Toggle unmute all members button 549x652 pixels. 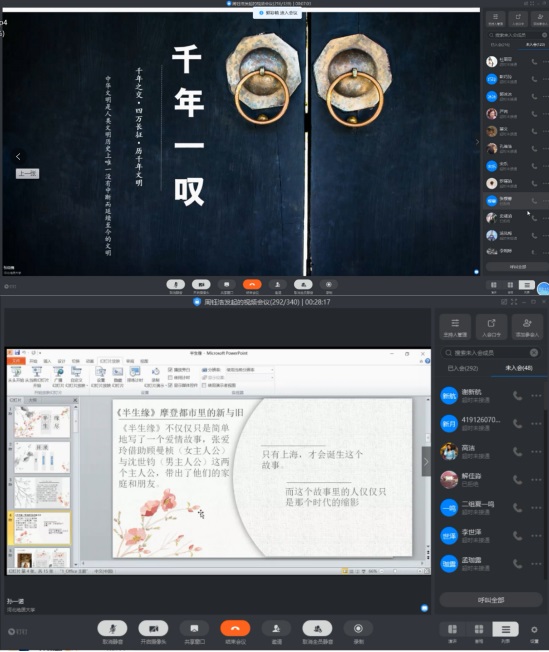coord(317,628)
